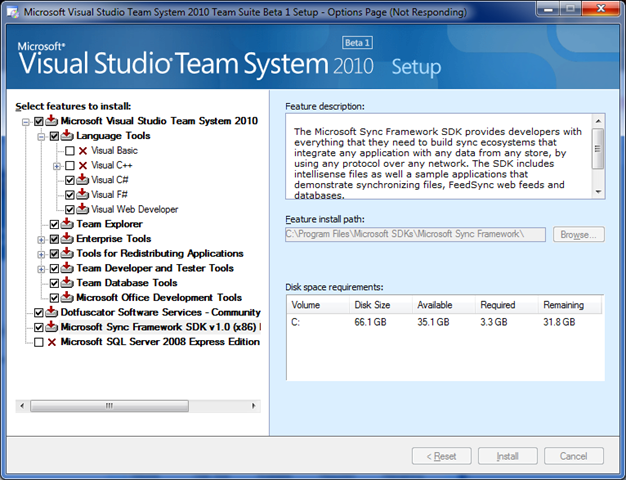Uncheck the Visual Web Developer checkbox
This screenshot has height=480, width=626.
click(x=70, y=210)
